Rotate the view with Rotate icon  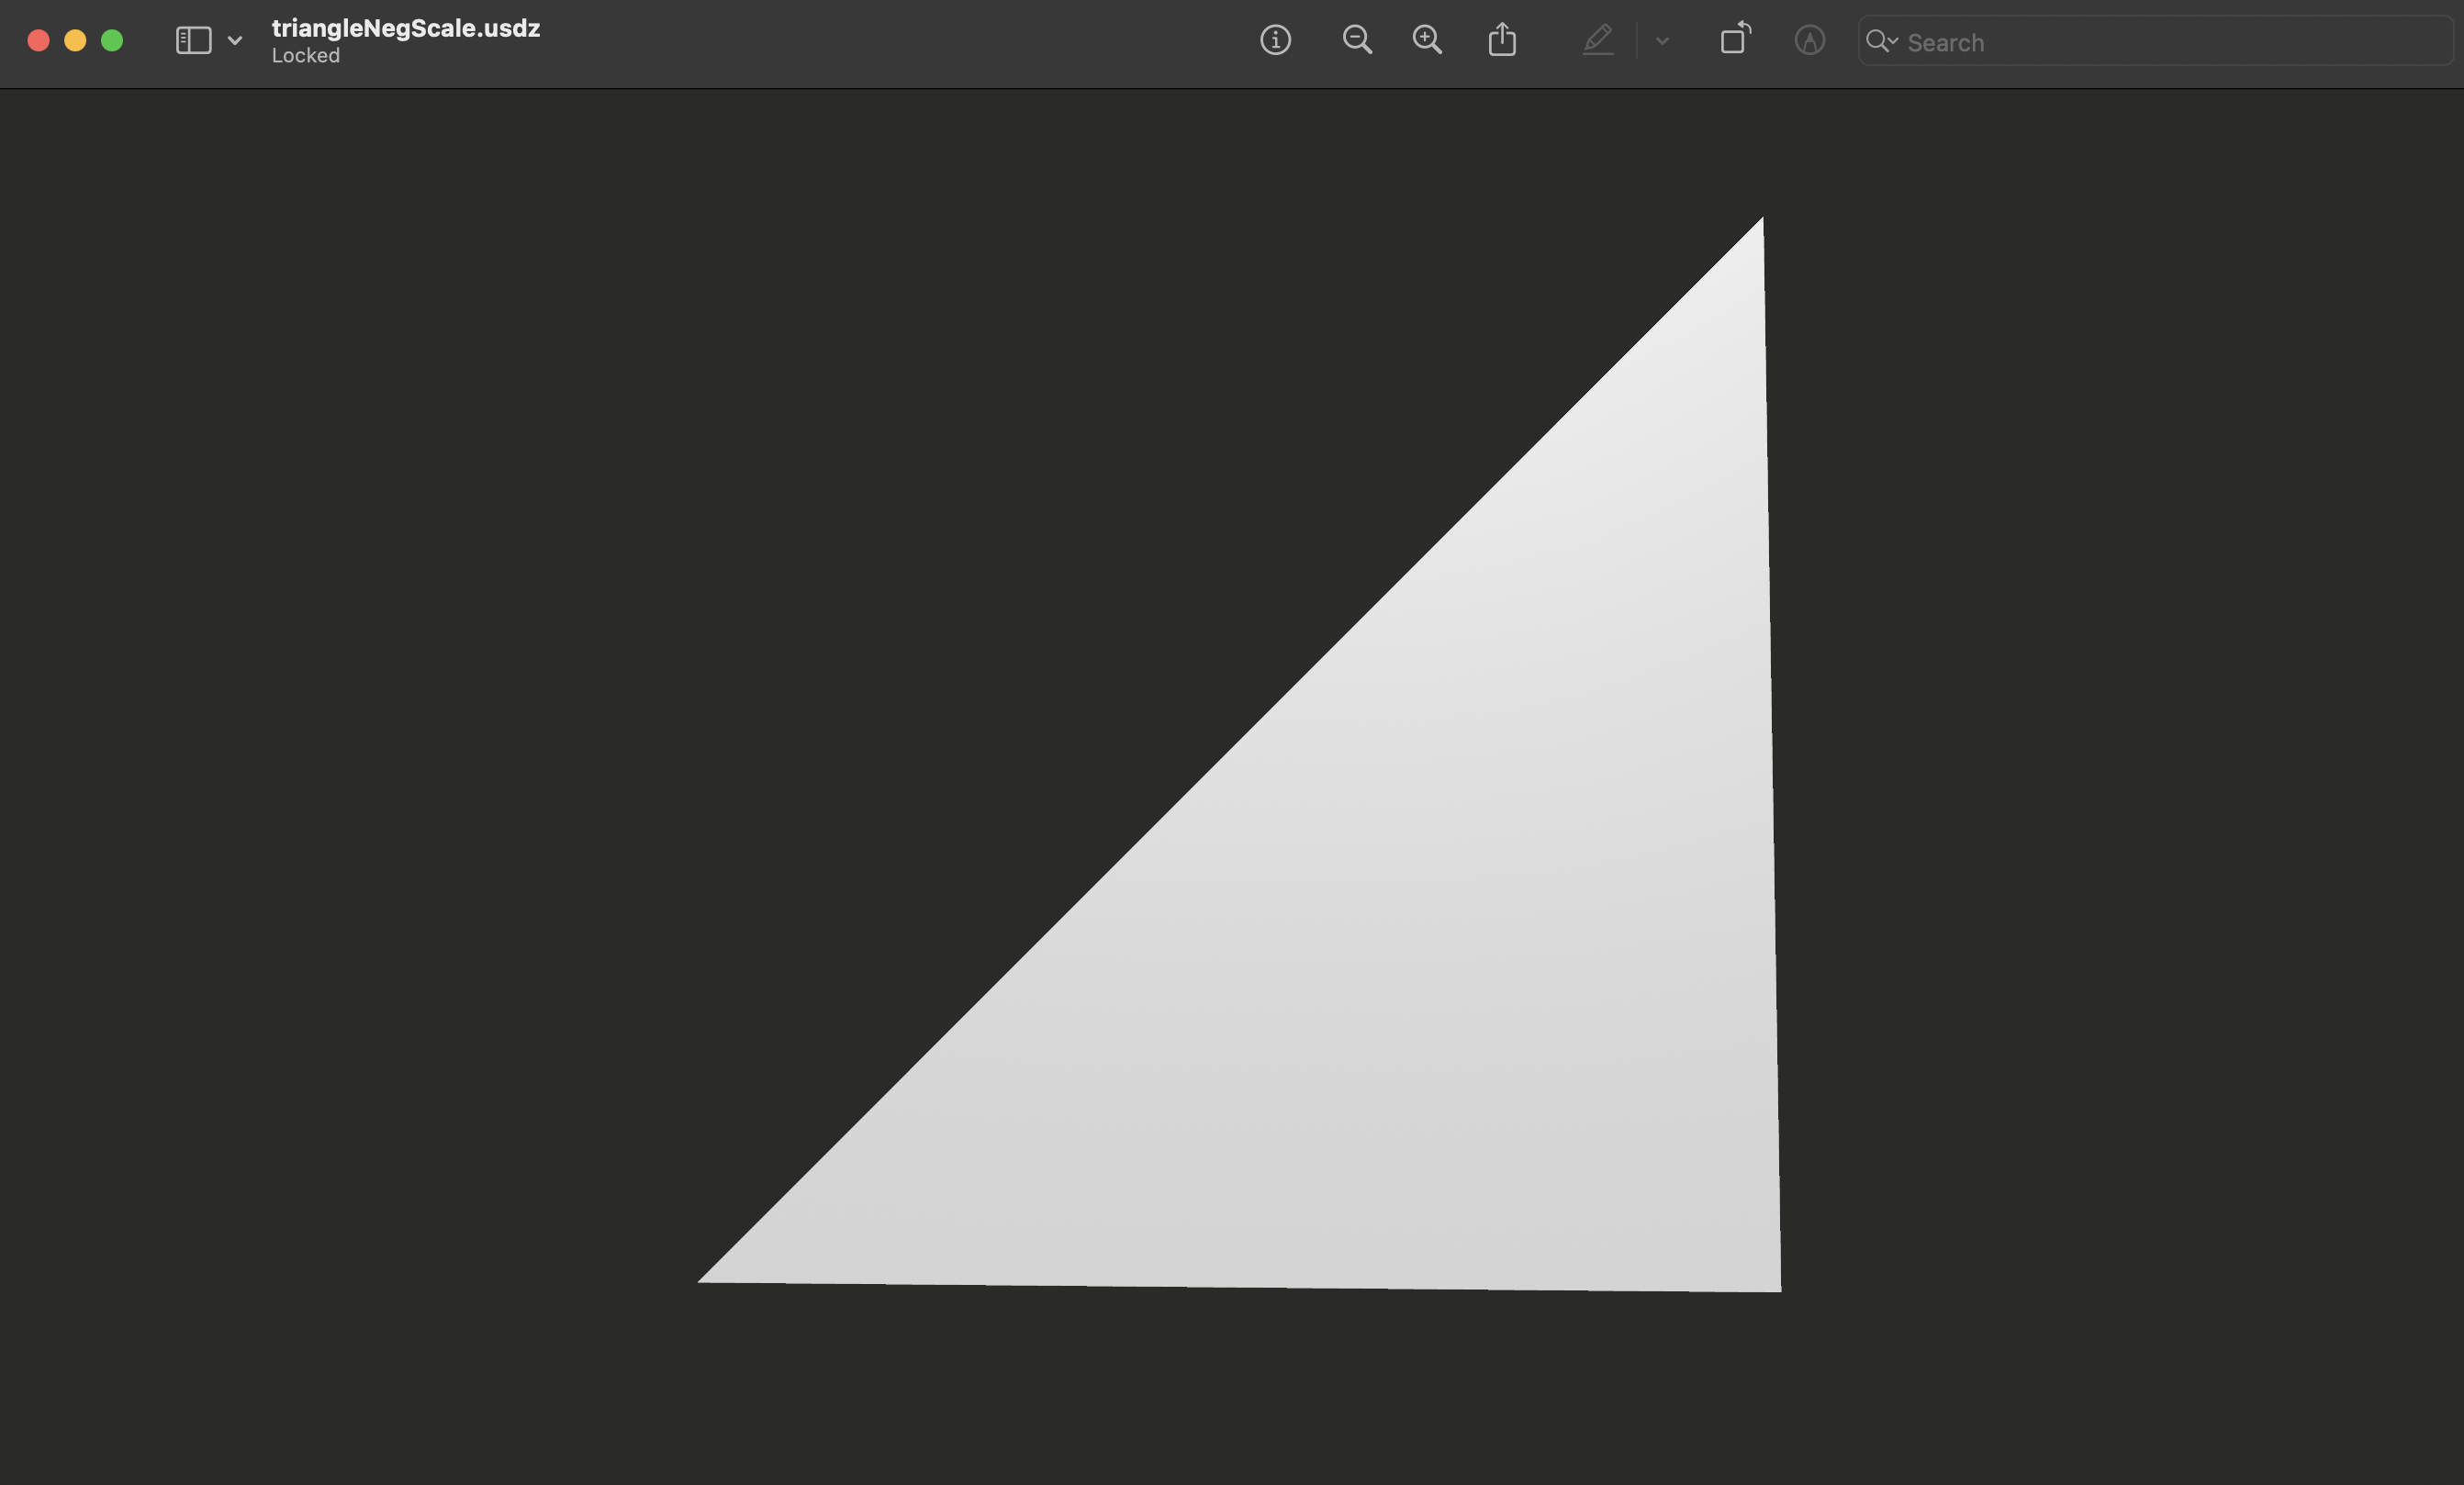click(1735, 39)
